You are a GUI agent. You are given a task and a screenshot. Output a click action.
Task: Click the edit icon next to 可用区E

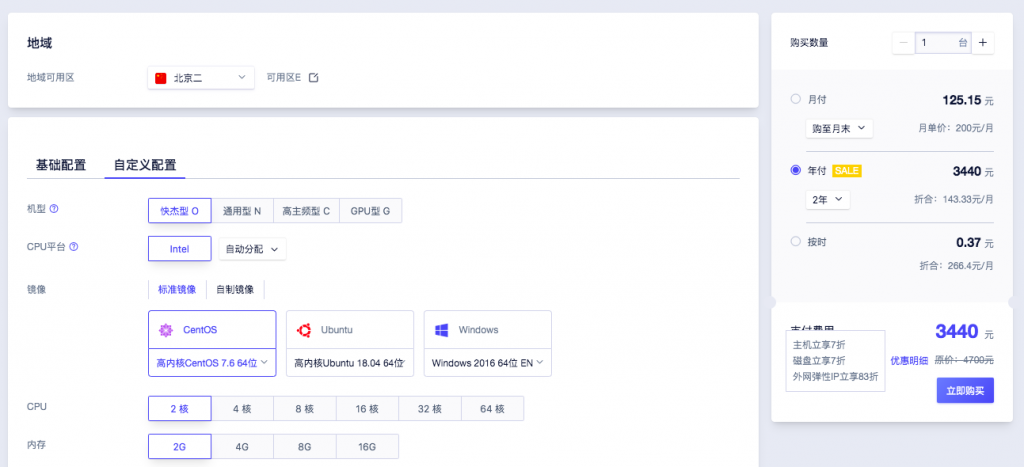[x=313, y=78]
